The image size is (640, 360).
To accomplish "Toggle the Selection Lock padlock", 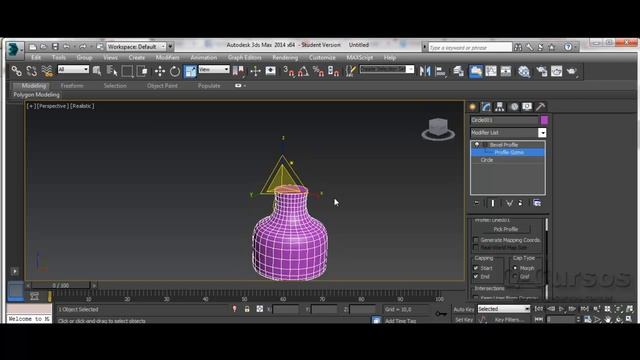I will click(247, 309).
